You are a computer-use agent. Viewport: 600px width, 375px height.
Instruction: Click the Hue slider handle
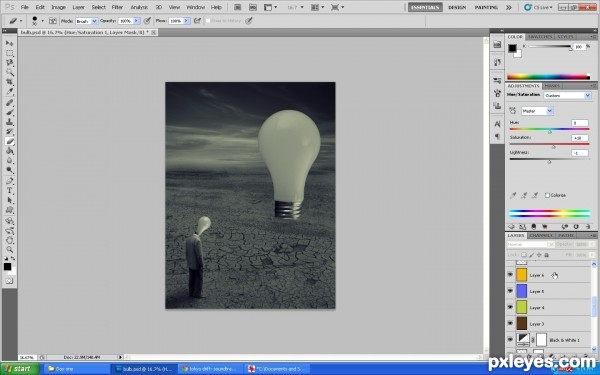tap(549, 132)
